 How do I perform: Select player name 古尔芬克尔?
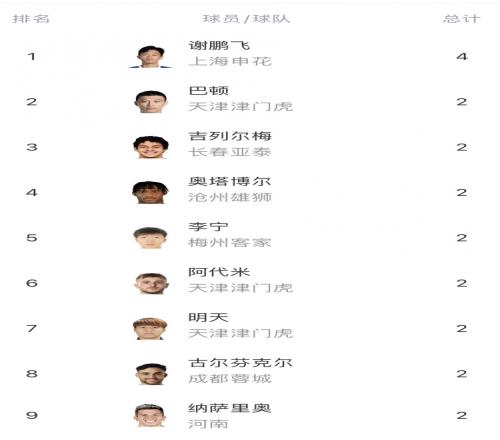[x=240, y=363]
